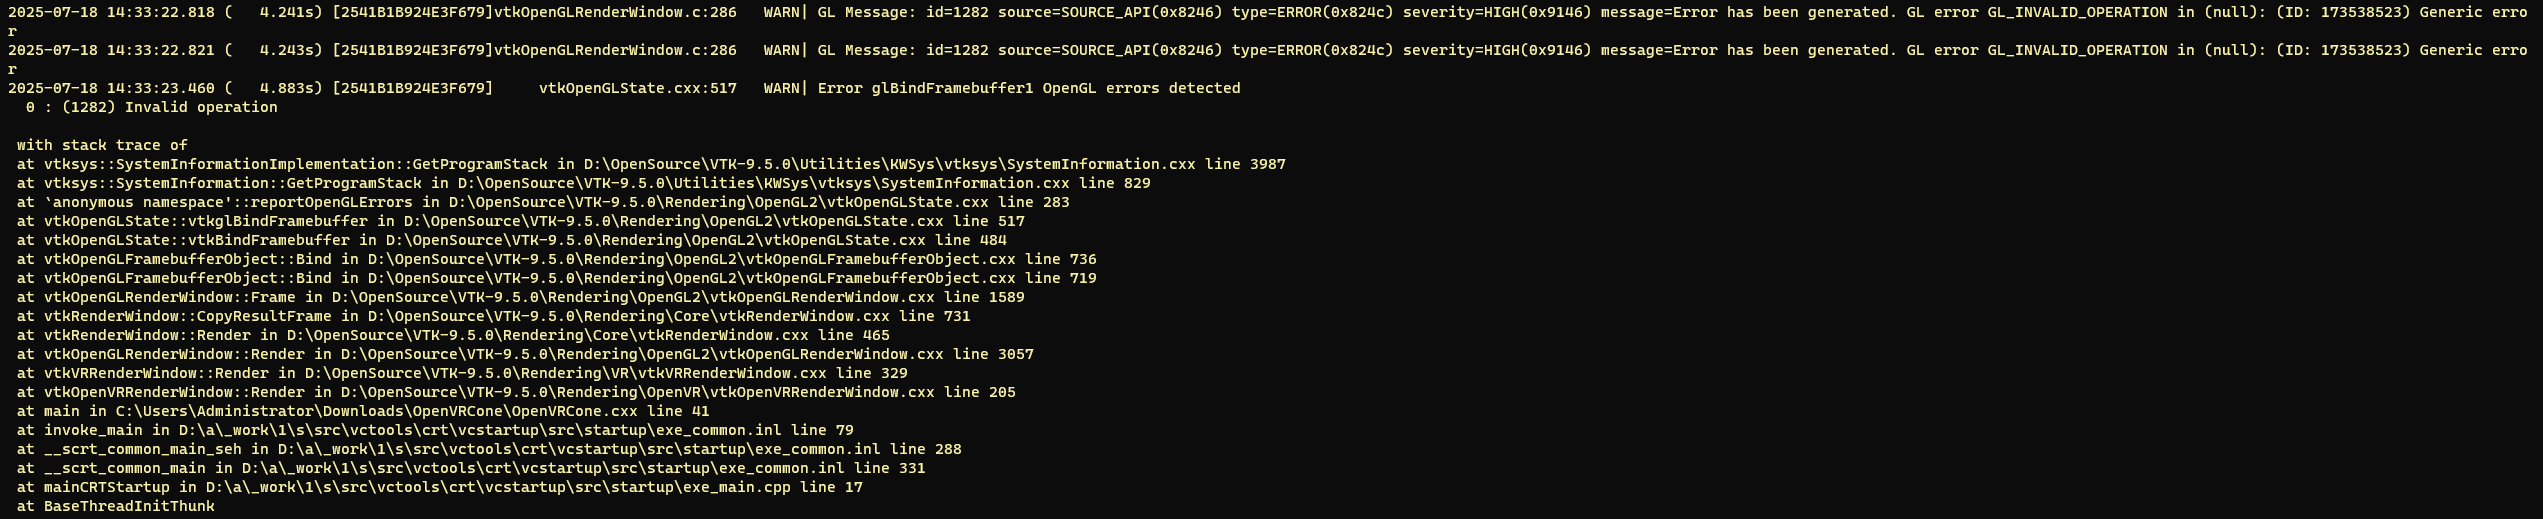Image resolution: width=2543 pixels, height=519 pixels.
Task: Click the OpenVRCone.cxx line 41 main frame
Action: pyautogui.click(x=363, y=411)
